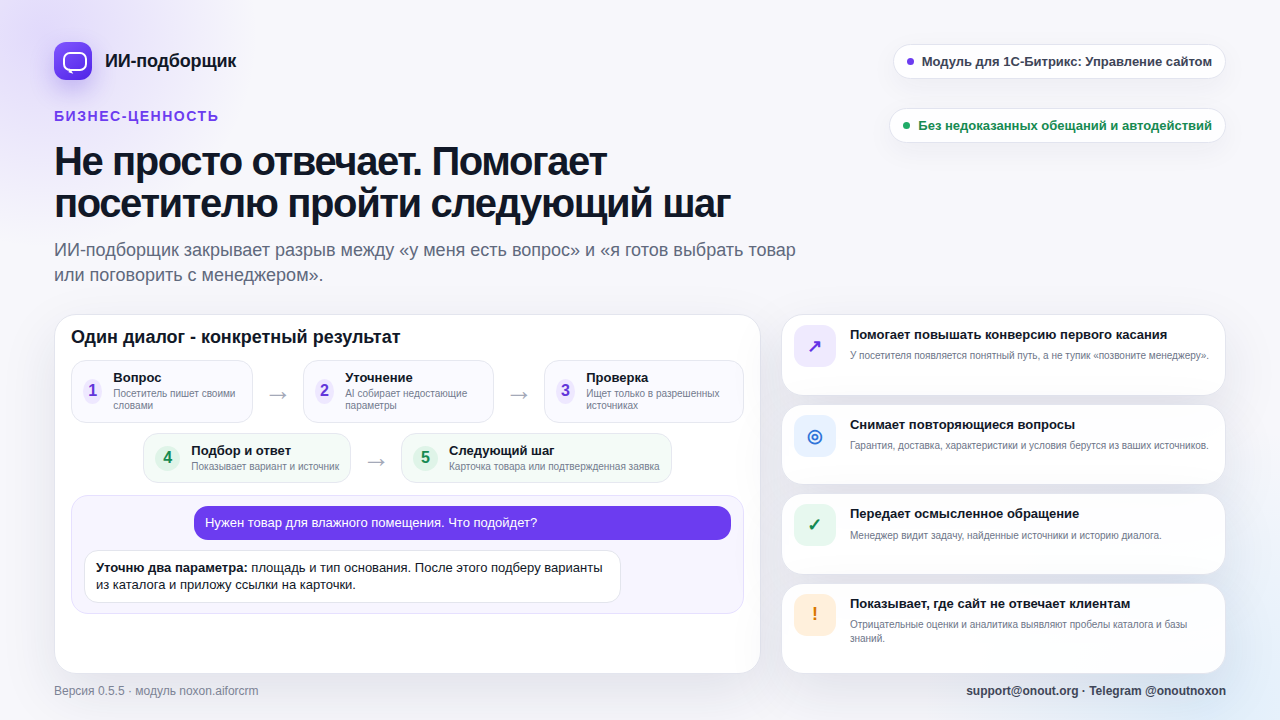The height and width of the screenshot is (720, 1280).
Task: Click the text 'Менеджер видит задачу'
Action: (x=1006, y=535)
